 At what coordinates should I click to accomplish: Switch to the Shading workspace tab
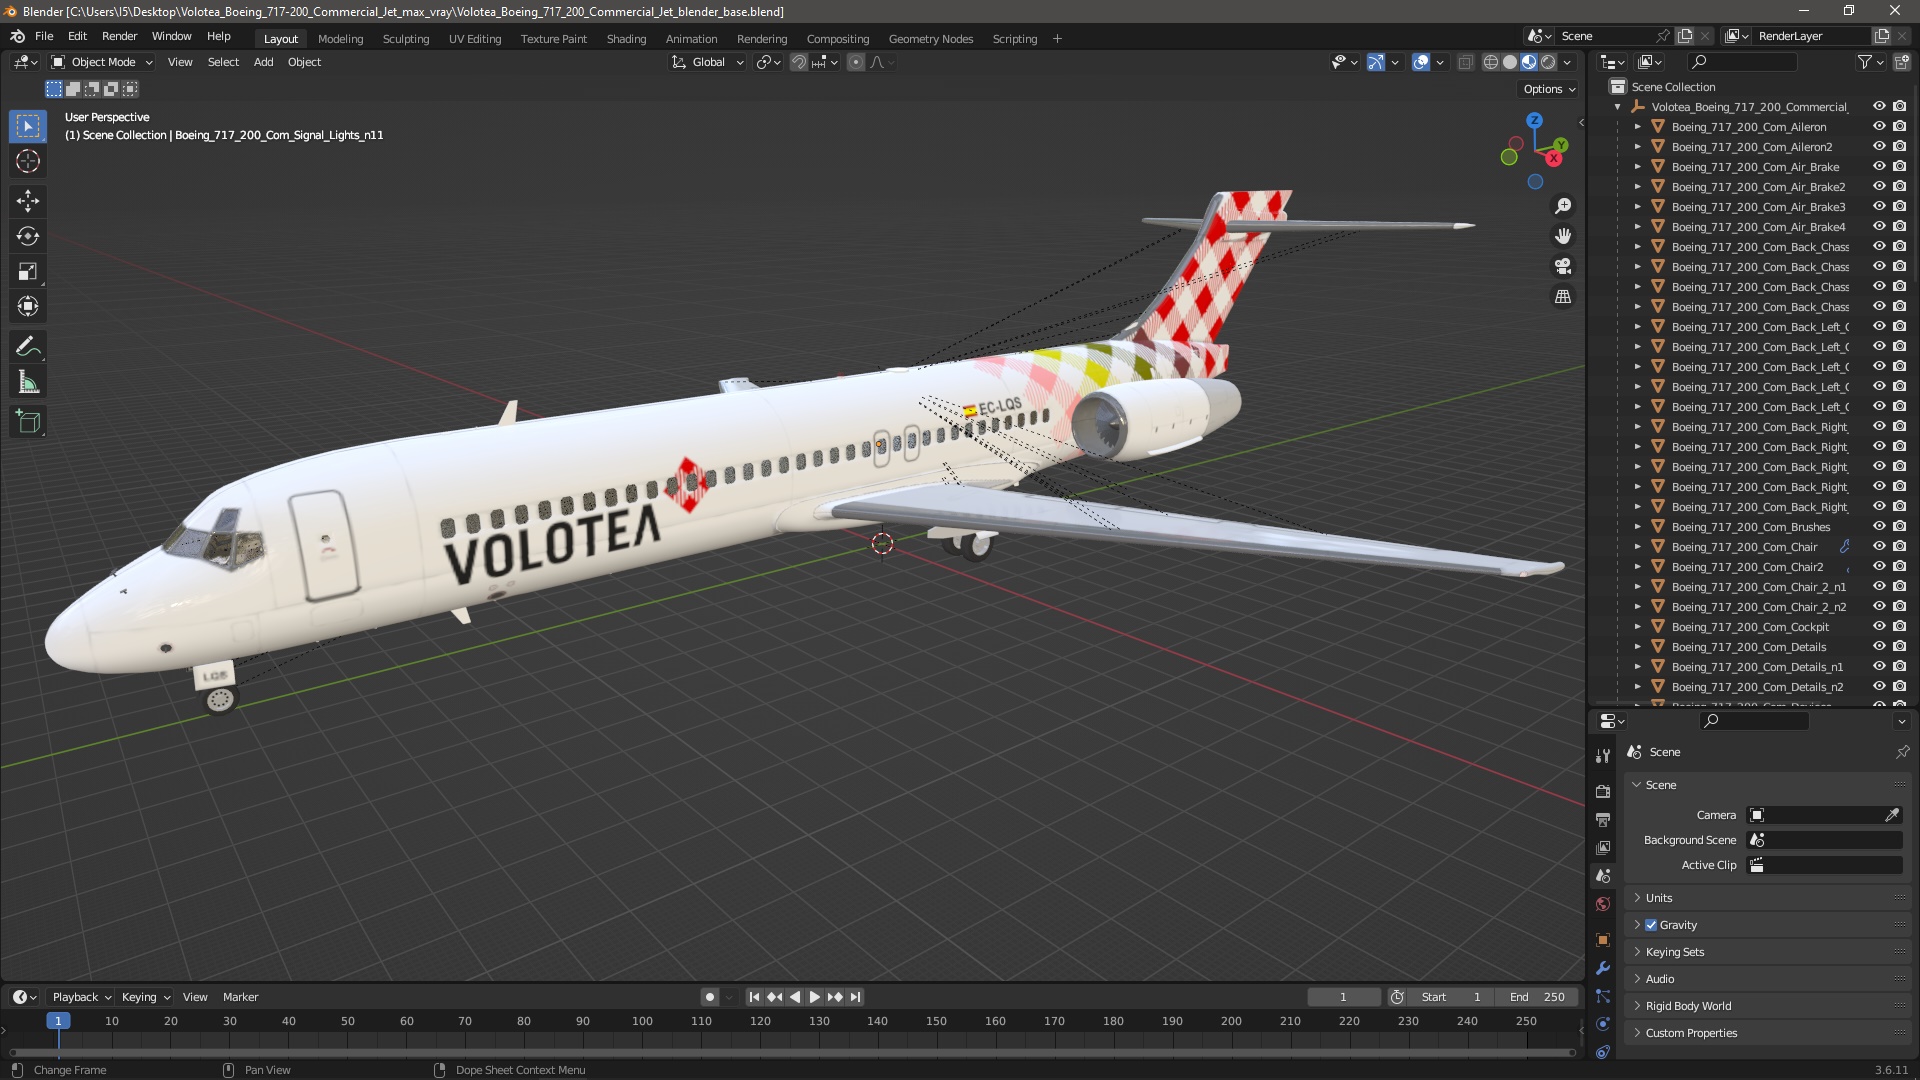tap(626, 39)
